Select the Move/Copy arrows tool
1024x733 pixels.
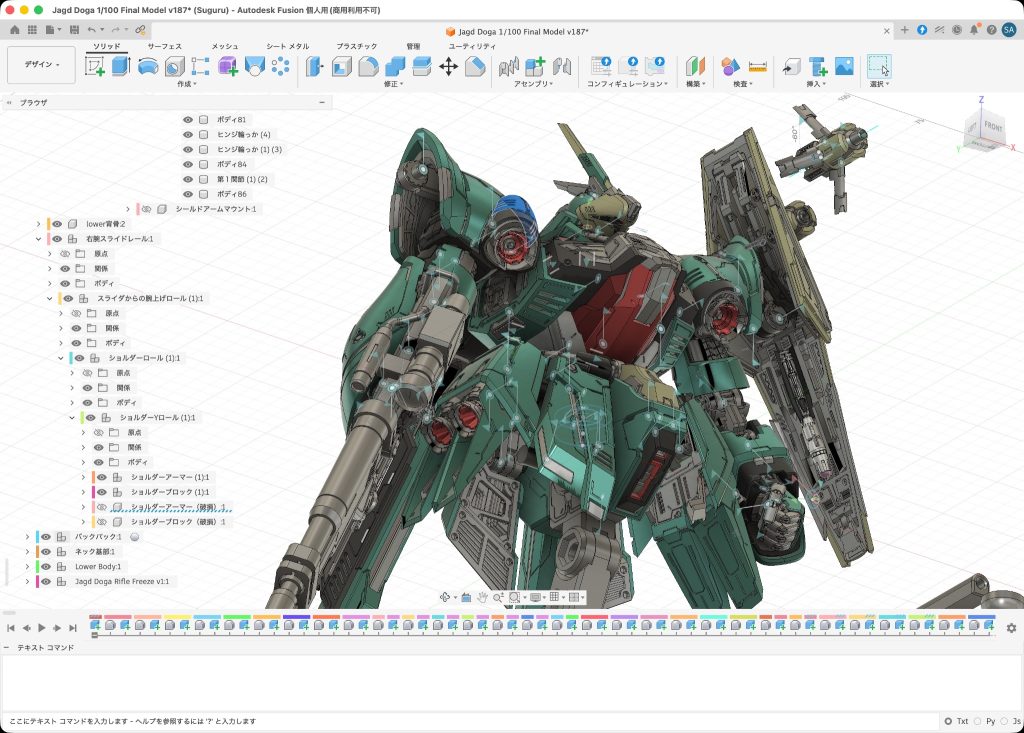[449, 66]
